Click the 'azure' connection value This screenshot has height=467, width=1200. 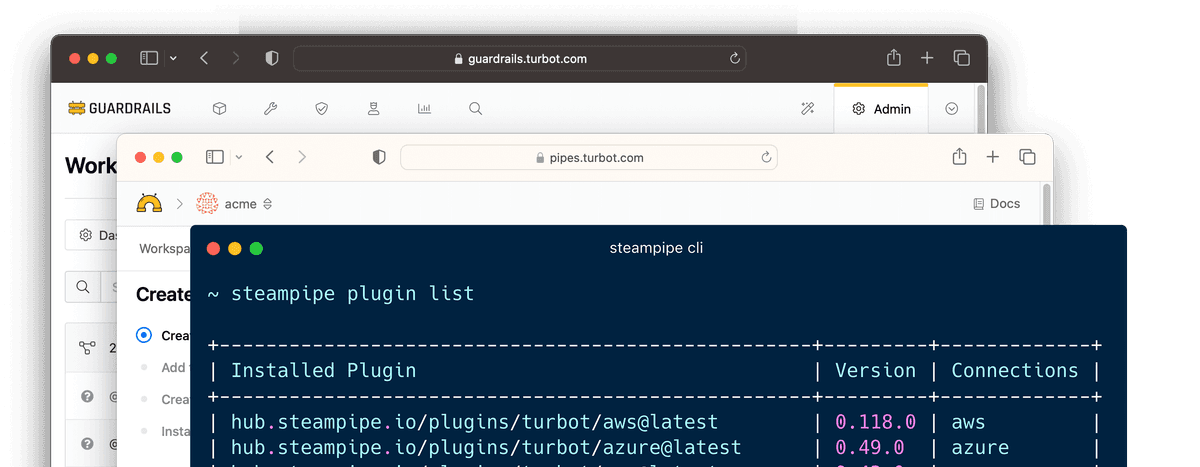(980, 447)
